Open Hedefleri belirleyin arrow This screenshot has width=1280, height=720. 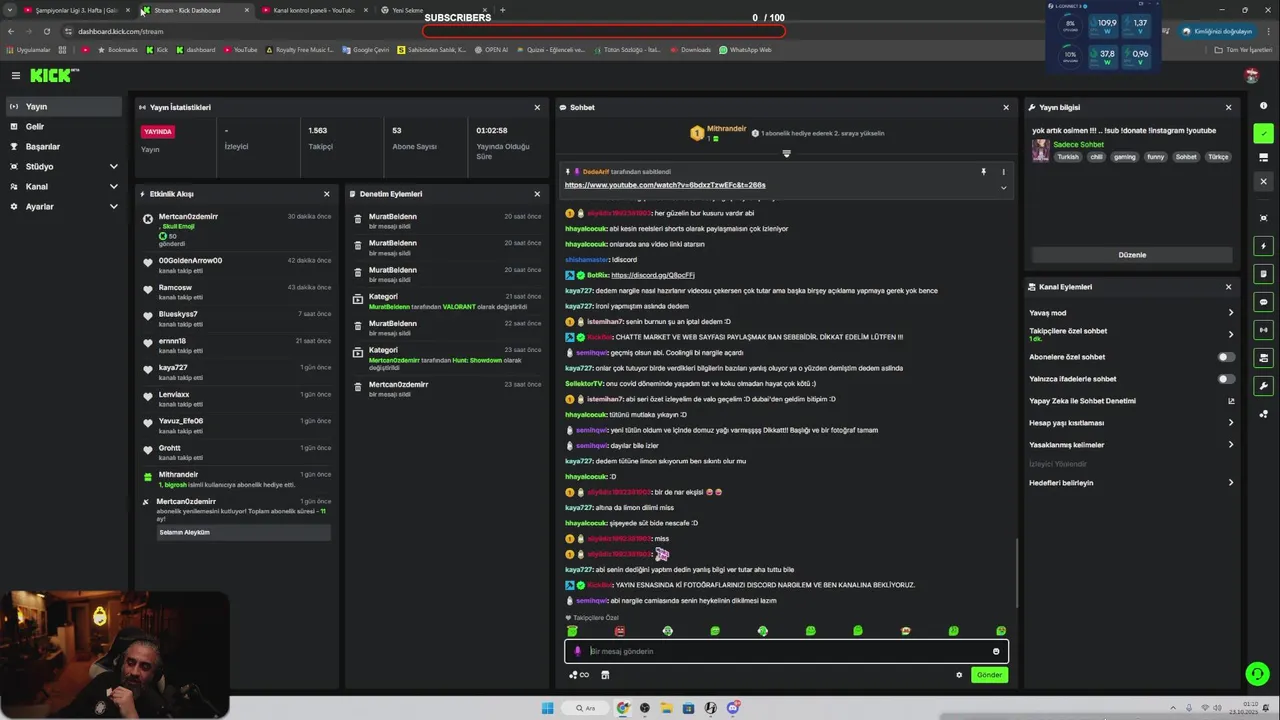pyautogui.click(x=1231, y=483)
